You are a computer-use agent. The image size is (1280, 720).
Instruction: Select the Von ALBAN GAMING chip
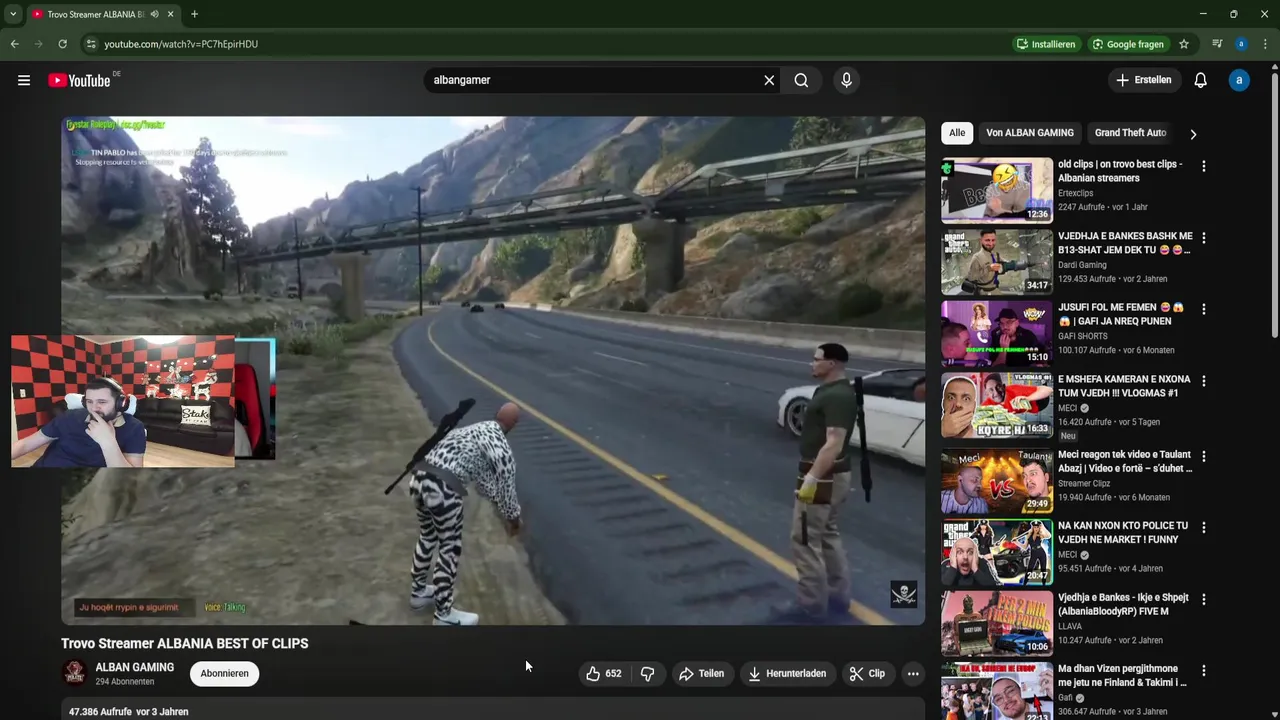click(1029, 133)
